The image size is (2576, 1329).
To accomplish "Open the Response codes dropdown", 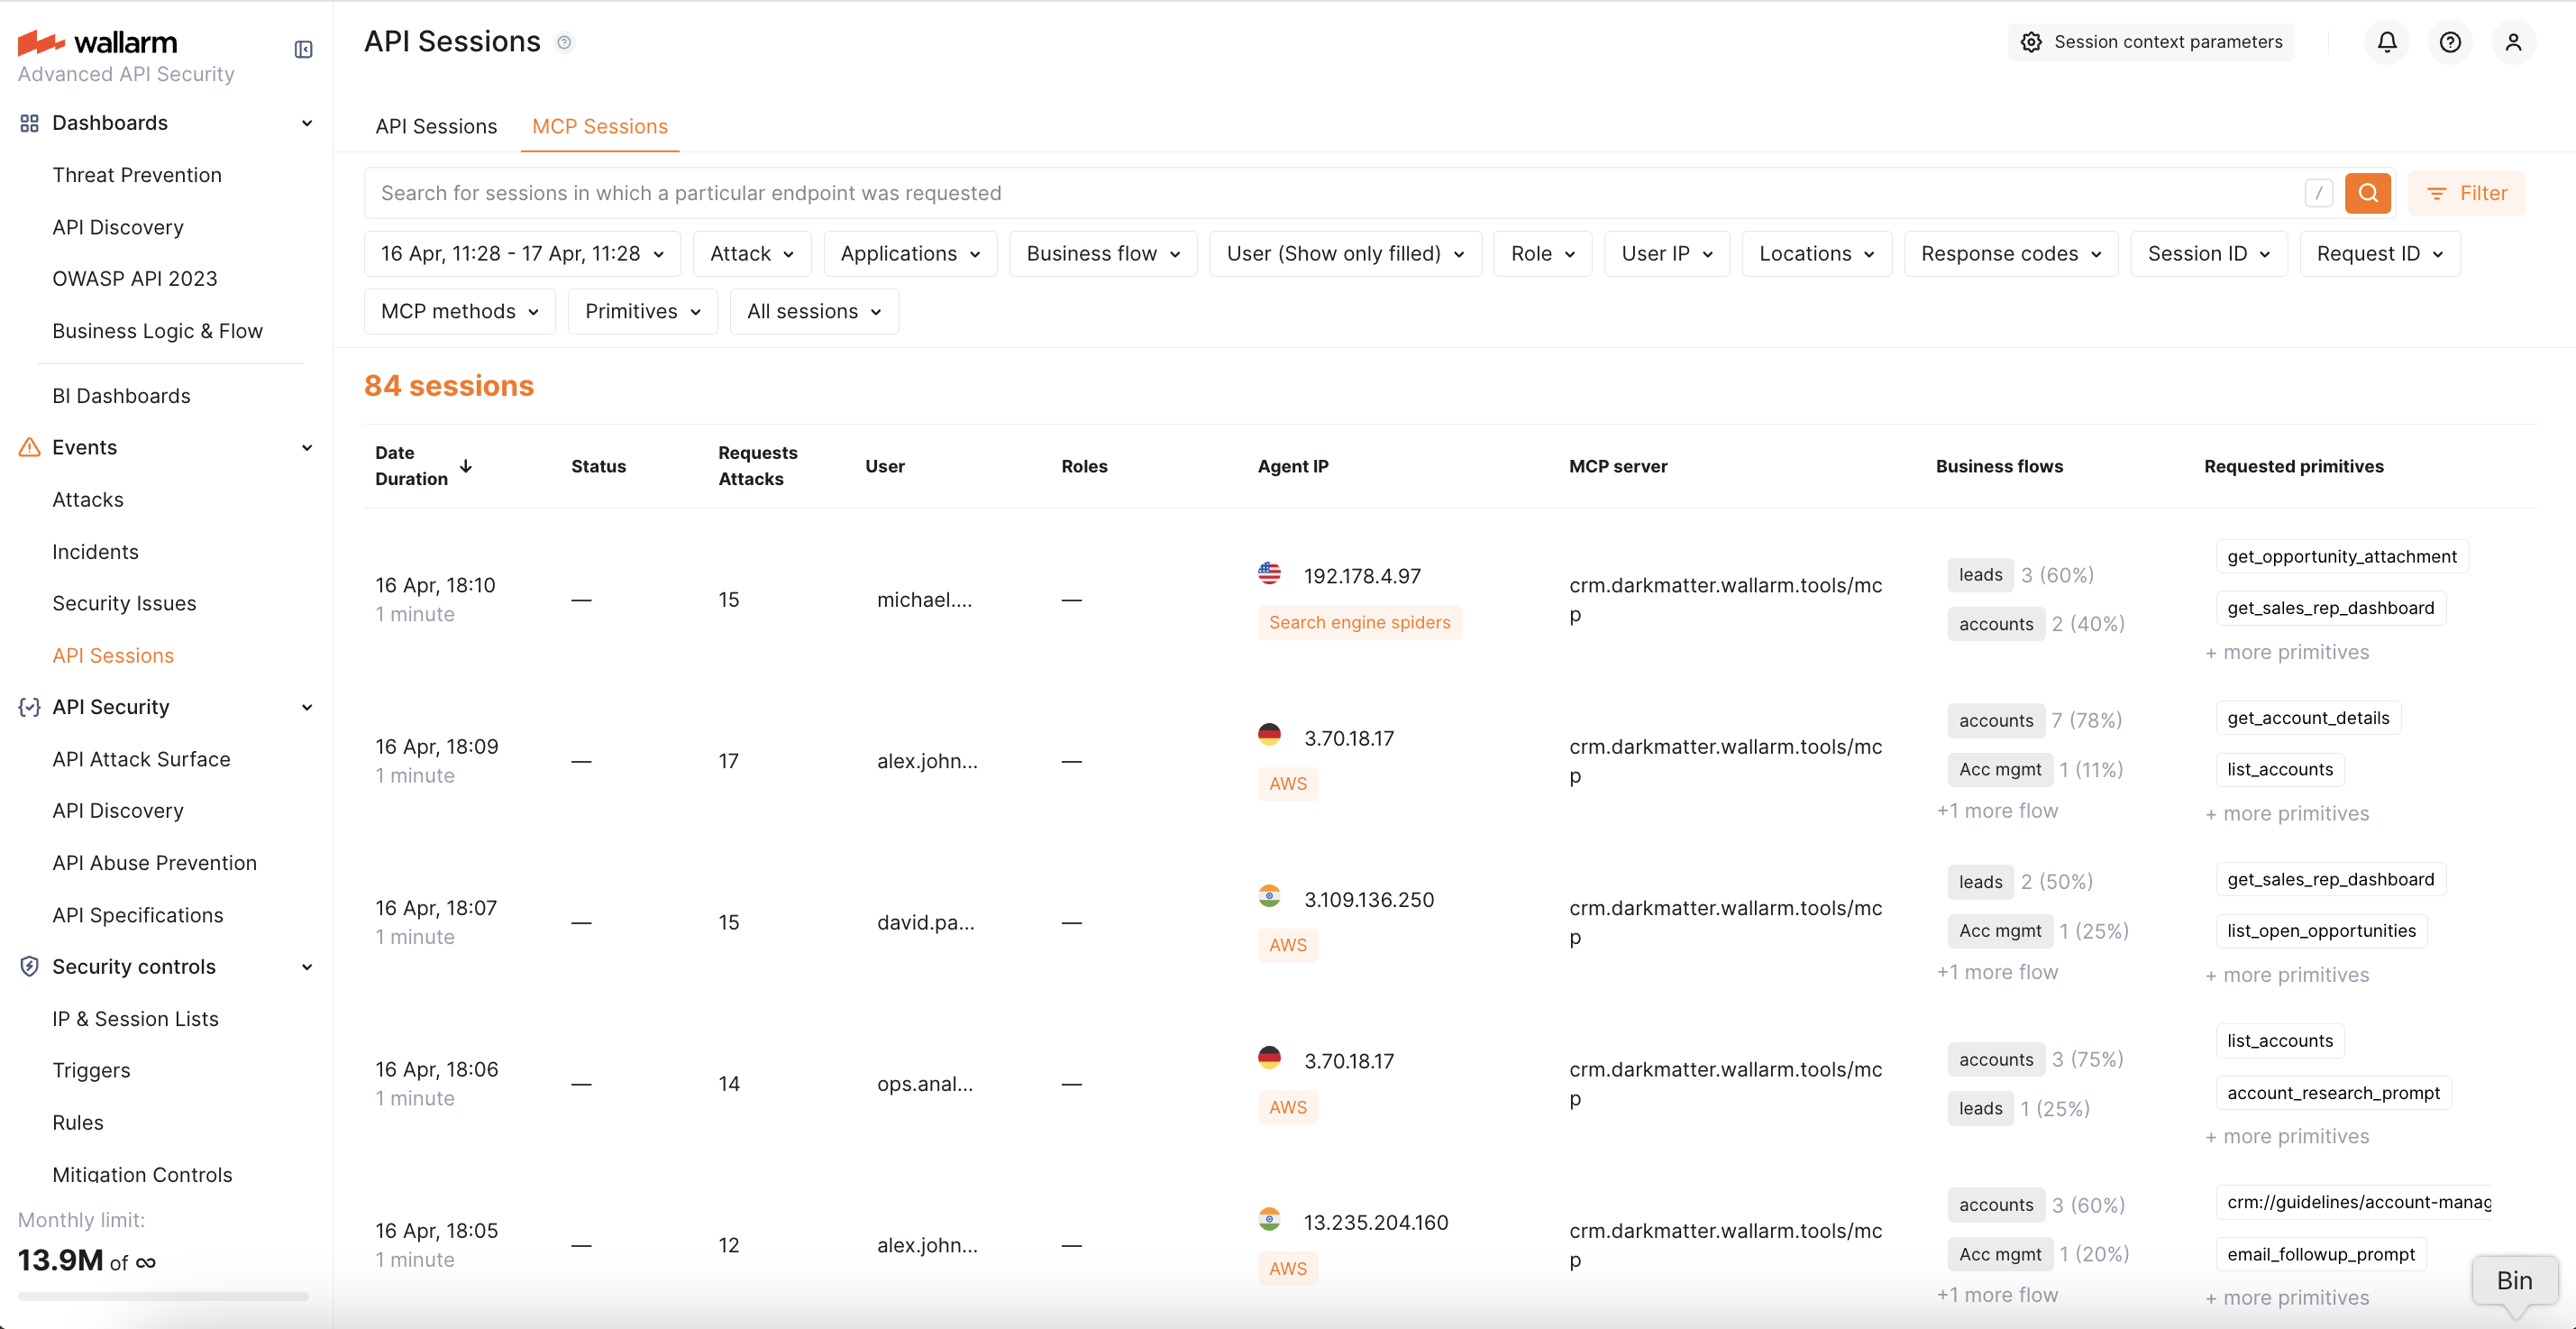I will coord(2010,254).
